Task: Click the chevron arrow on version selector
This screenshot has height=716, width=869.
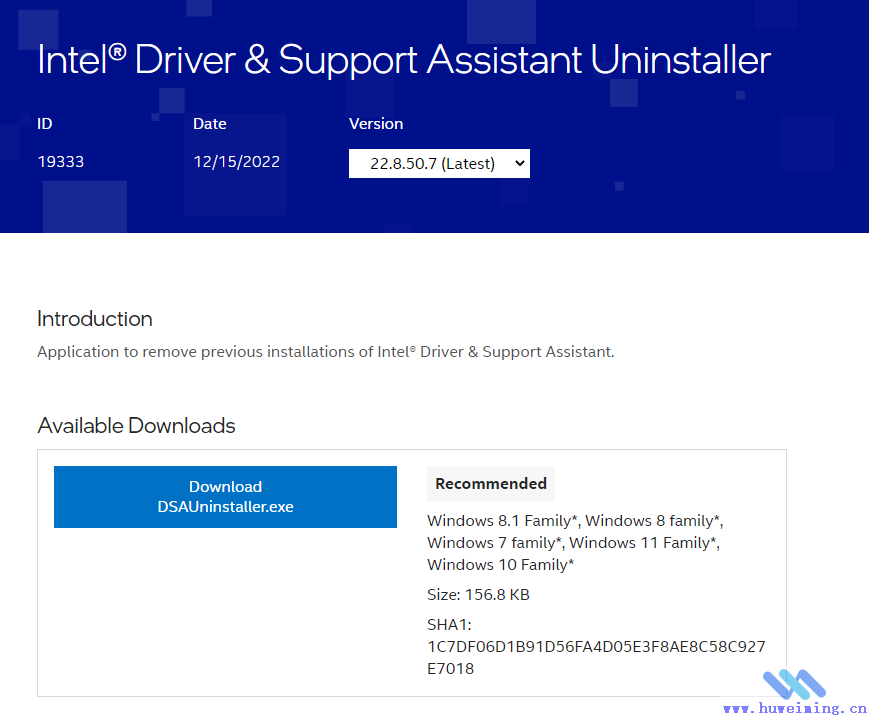Action: [x=518, y=163]
